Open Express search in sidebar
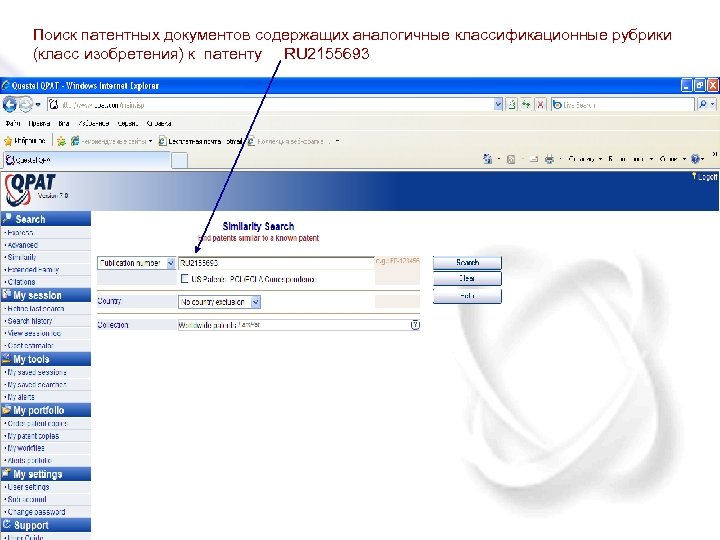Image resolution: width=720 pixels, height=540 pixels. 20,233
